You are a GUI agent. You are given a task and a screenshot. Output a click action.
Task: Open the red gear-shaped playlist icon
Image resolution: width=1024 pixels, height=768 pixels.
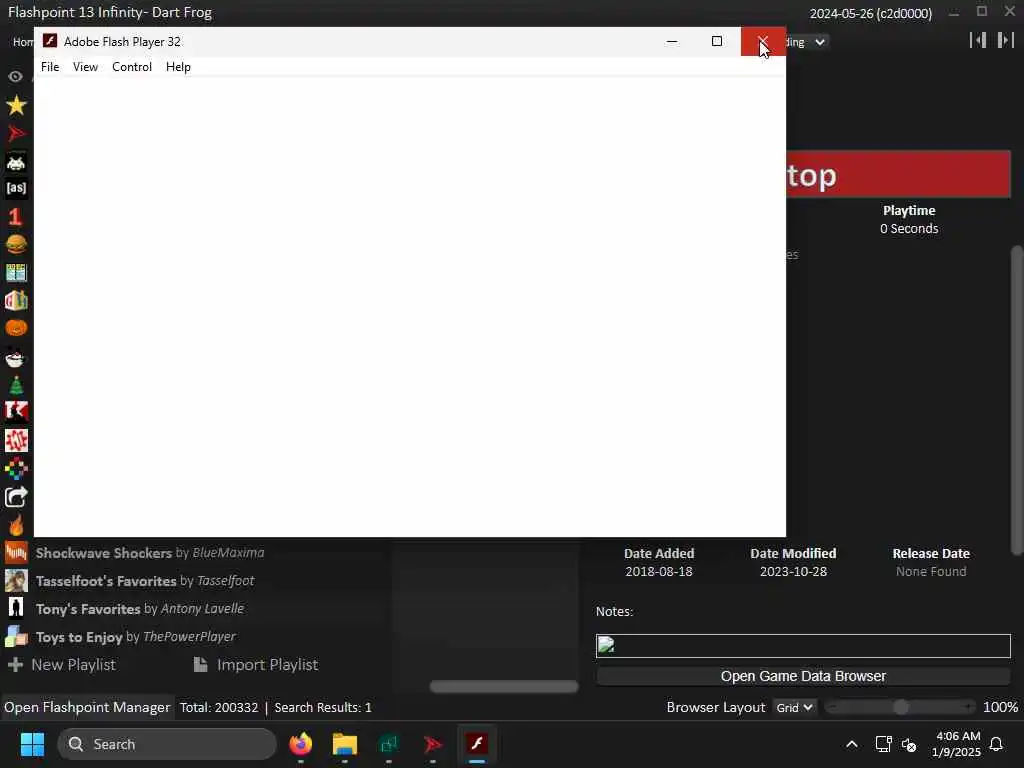coord(16,441)
